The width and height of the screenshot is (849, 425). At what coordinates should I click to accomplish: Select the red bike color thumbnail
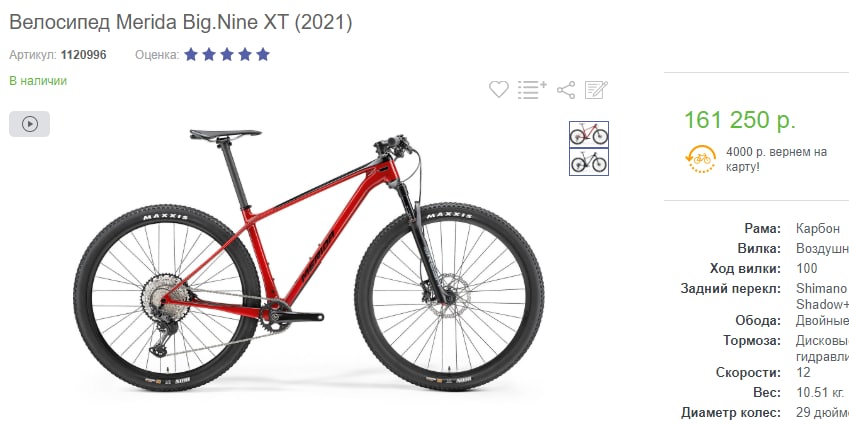[589, 134]
